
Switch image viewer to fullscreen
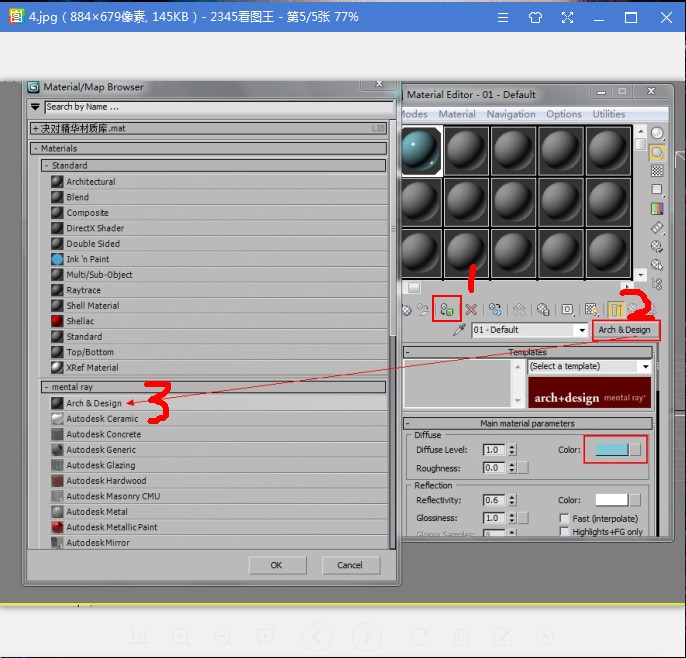(567, 18)
